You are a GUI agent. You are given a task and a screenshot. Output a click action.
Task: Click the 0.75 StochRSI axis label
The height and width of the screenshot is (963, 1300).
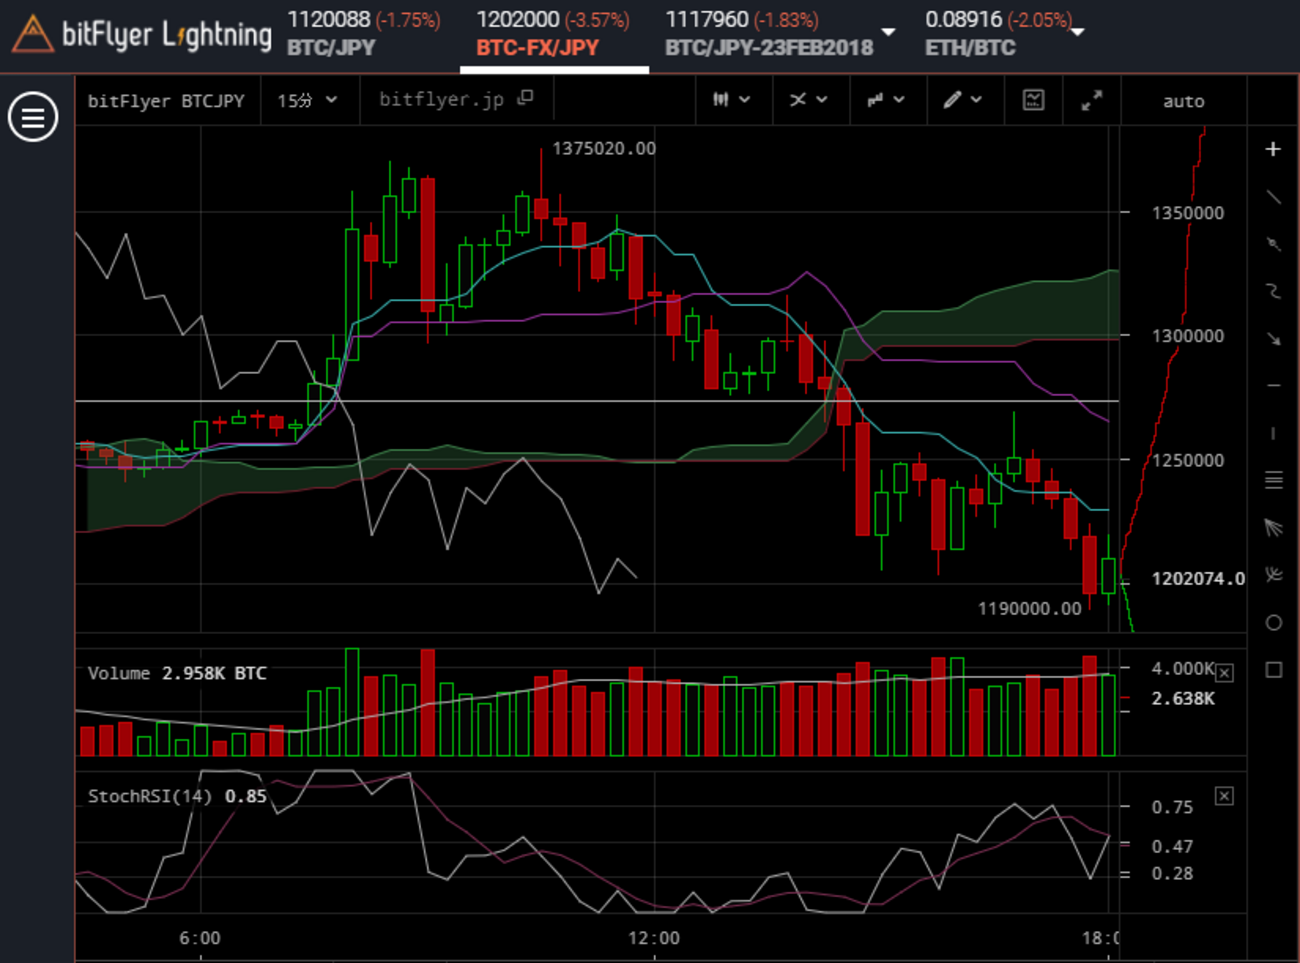pyautogui.click(x=1172, y=807)
